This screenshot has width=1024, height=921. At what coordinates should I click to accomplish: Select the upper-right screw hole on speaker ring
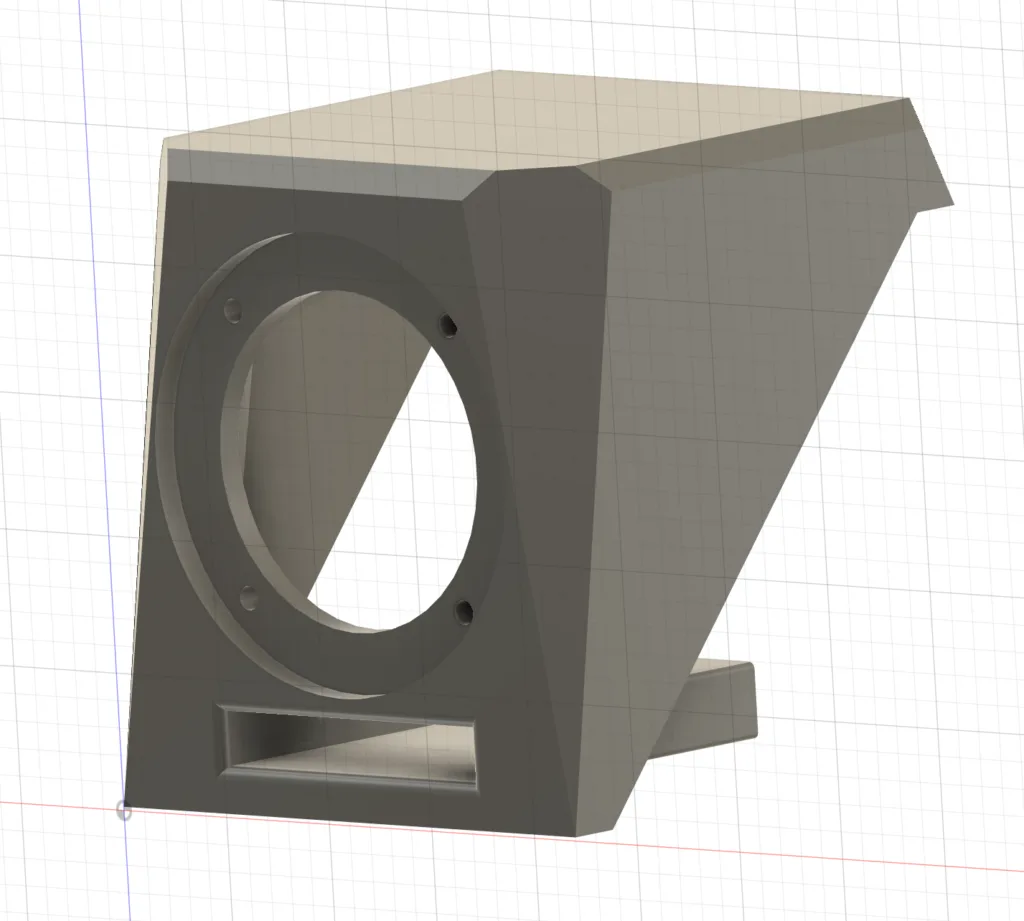coord(447,324)
